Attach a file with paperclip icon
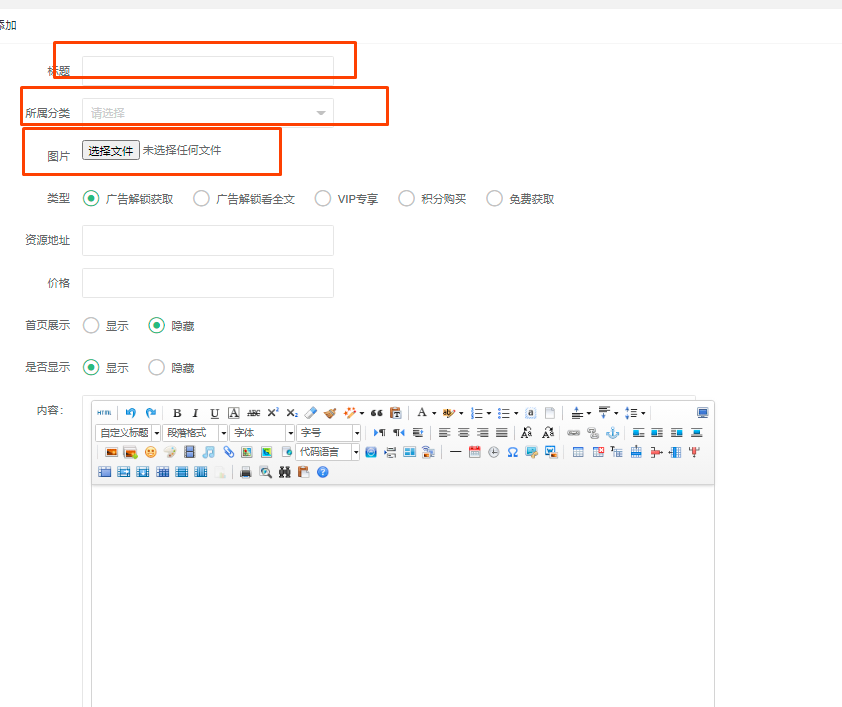Image resolution: width=842 pixels, height=707 pixels. [x=228, y=452]
